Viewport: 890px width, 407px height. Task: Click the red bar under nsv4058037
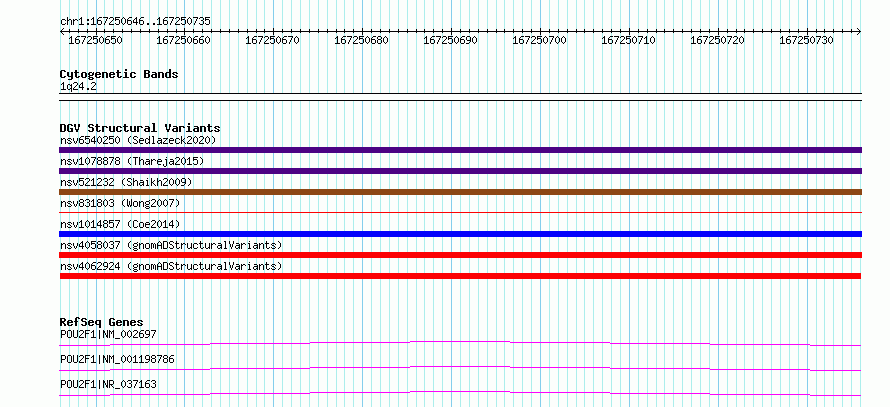461,255
